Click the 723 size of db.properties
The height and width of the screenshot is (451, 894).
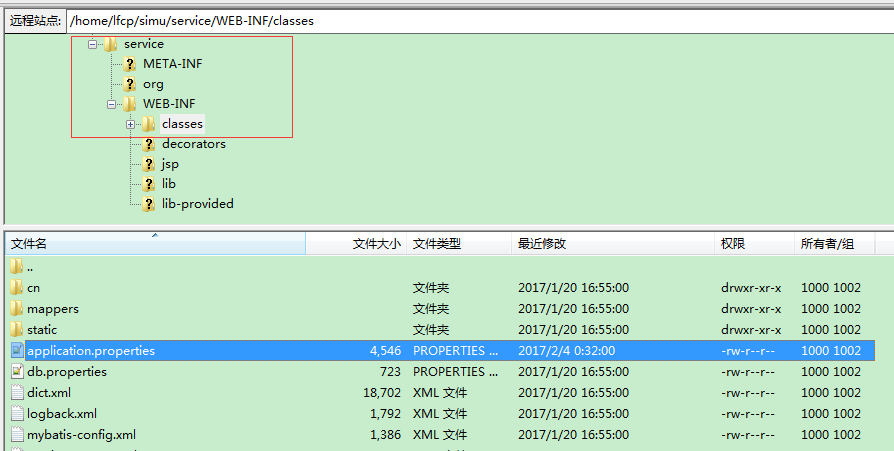391,372
